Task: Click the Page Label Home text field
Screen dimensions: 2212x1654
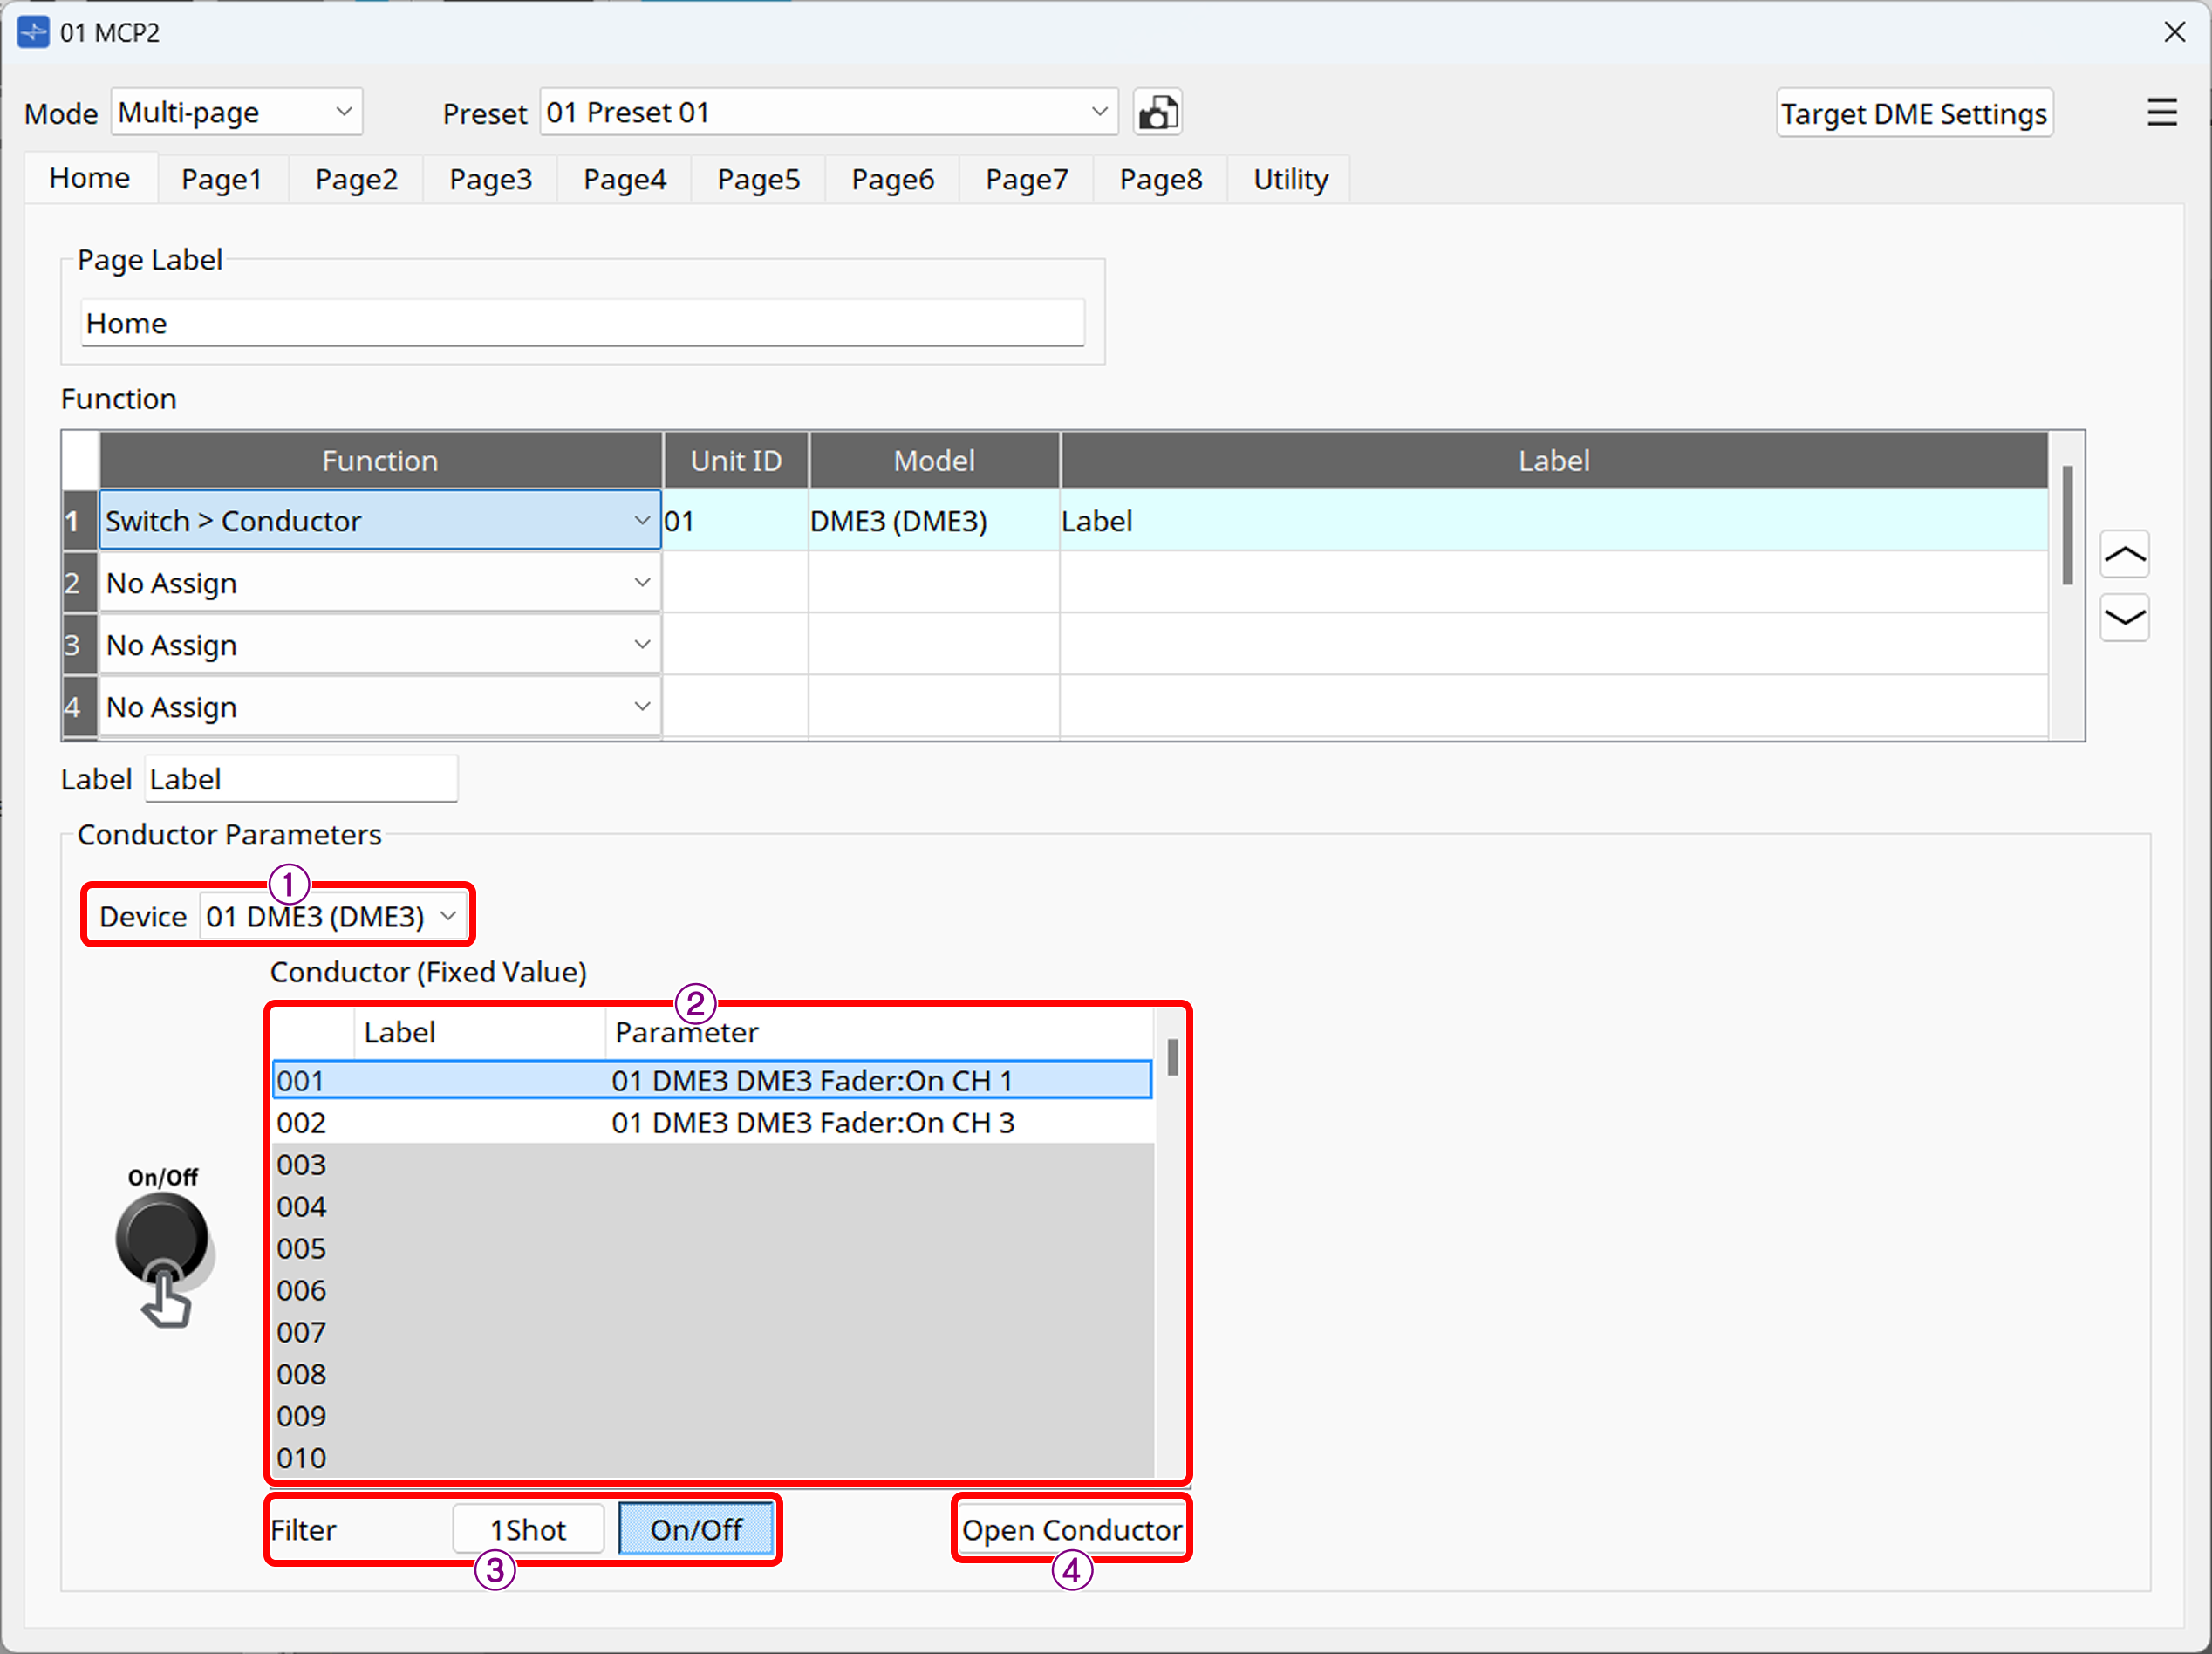Action: [x=582, y=324]
